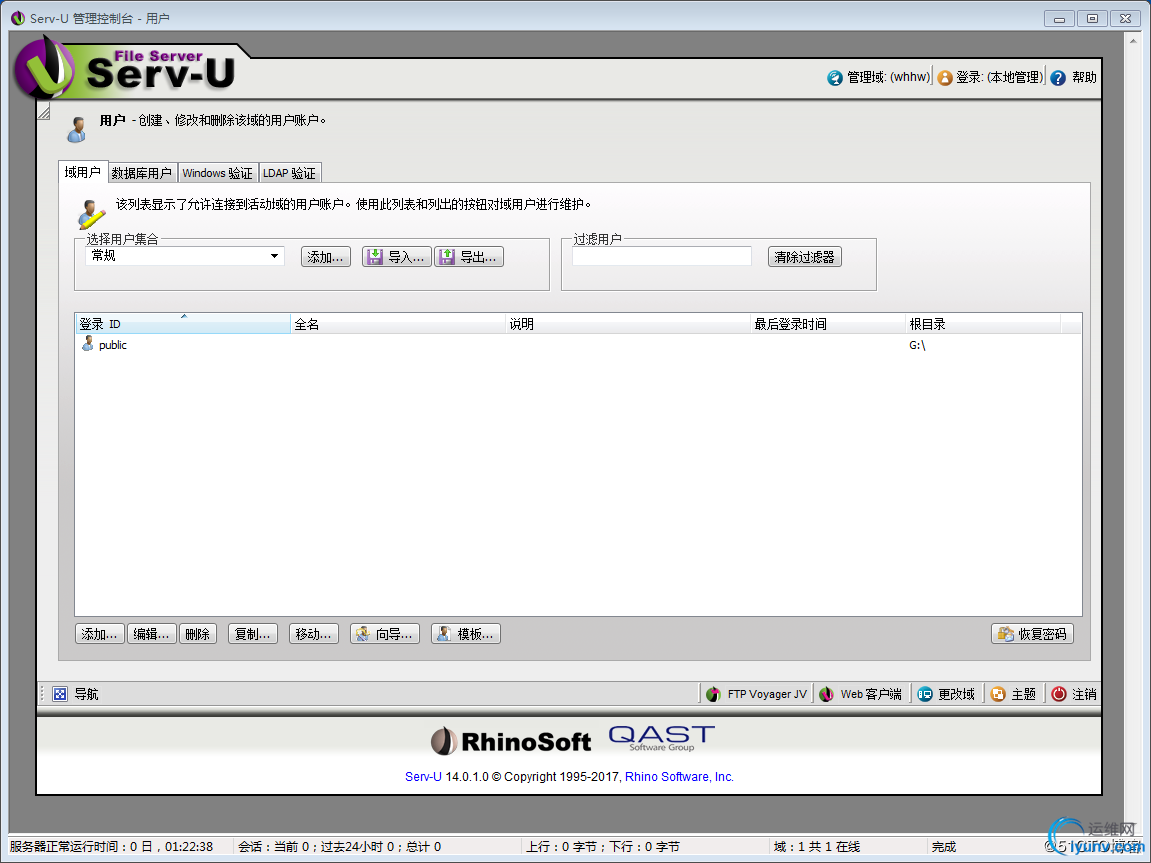
Task: Open the Windows 验证 tab
Action: 217,172
